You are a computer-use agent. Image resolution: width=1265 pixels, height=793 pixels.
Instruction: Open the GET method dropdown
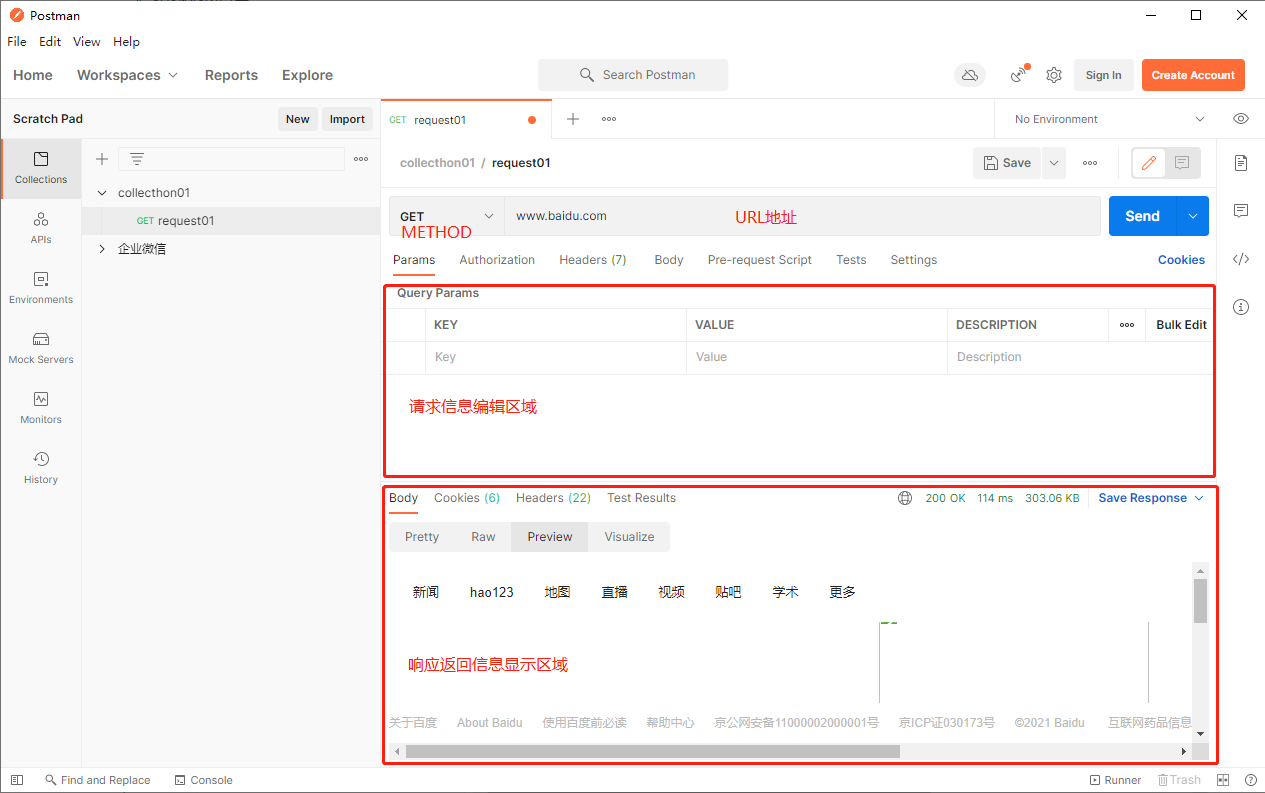[x=446, y=216]
